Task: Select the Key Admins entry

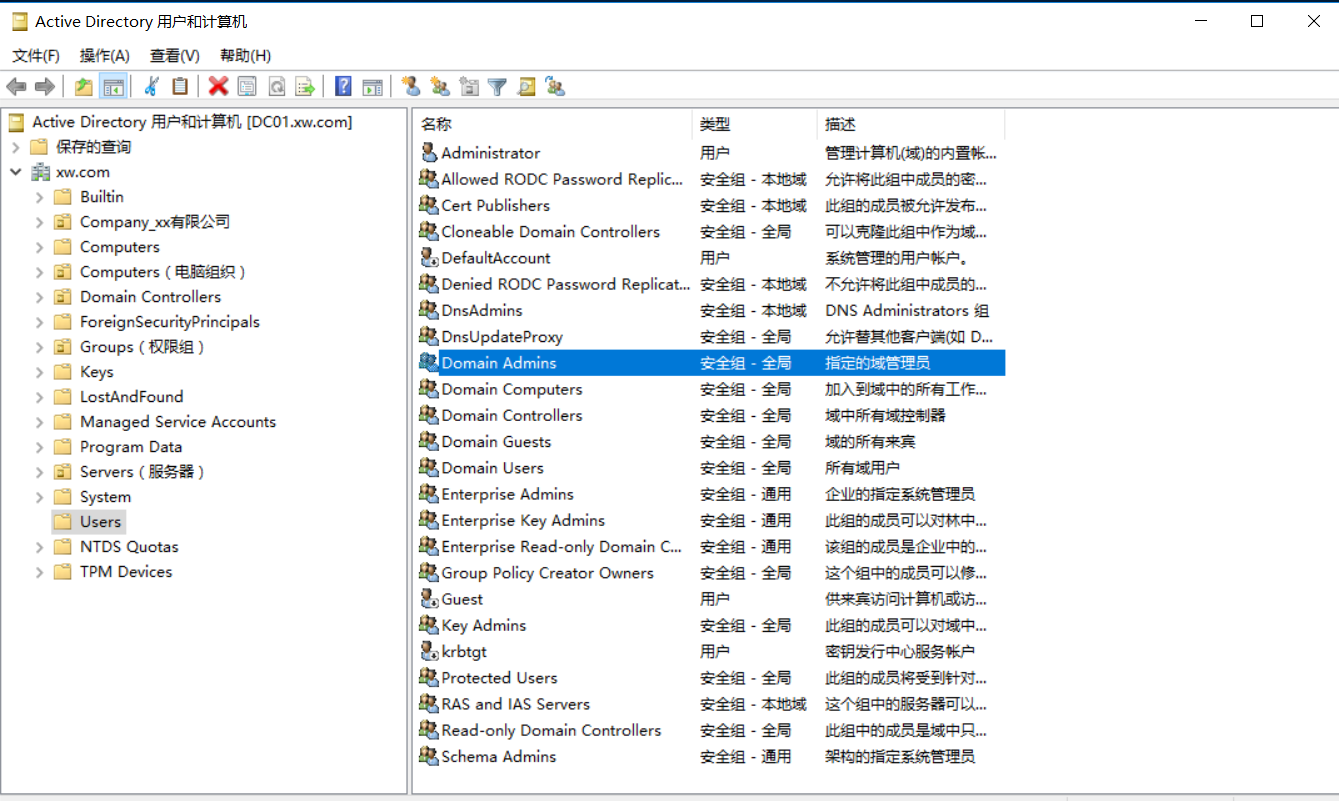Action: click(x=484, y=625)
